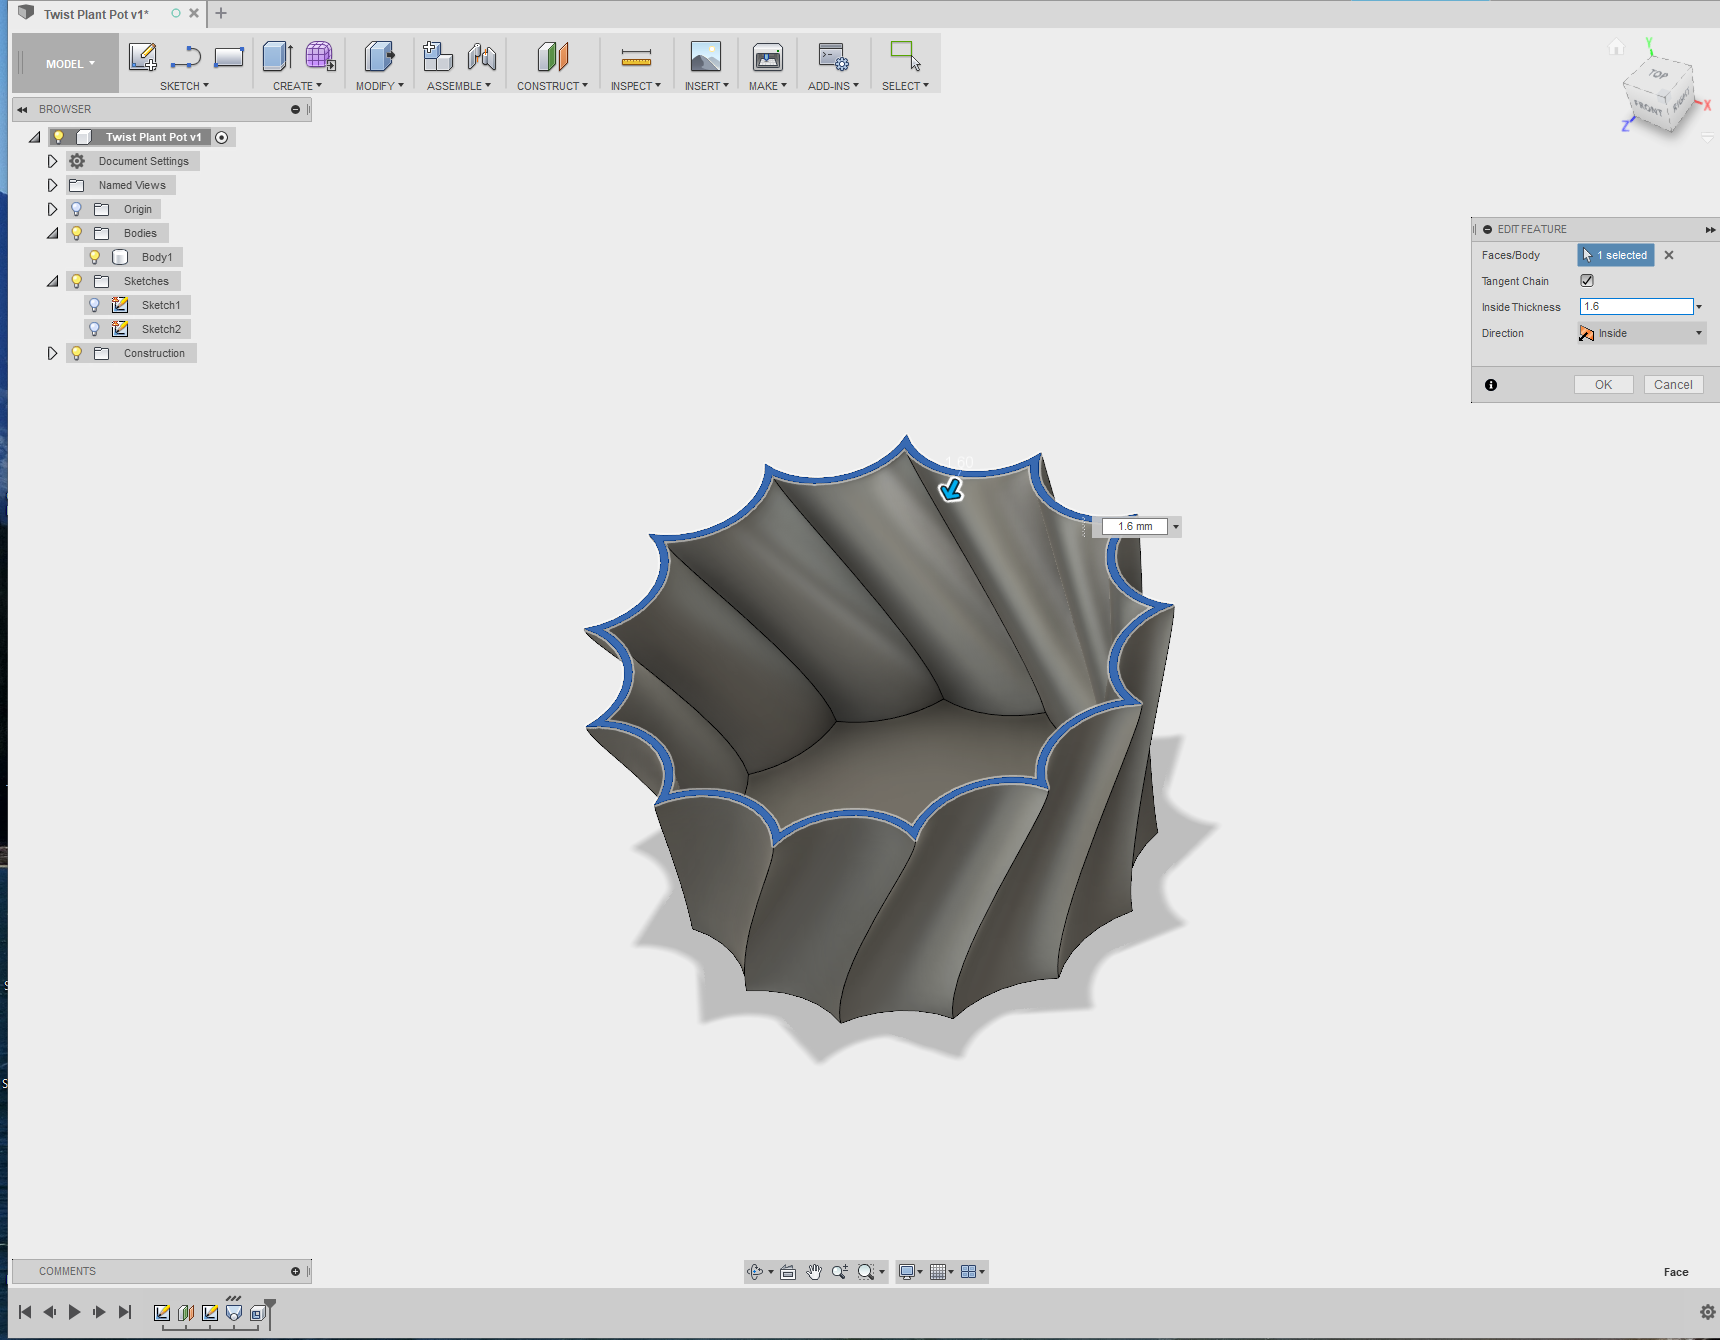The width and height of the screenshot is (1720, 1340).
Task: Select the New Component tool
Action: [x=438, y=57]
